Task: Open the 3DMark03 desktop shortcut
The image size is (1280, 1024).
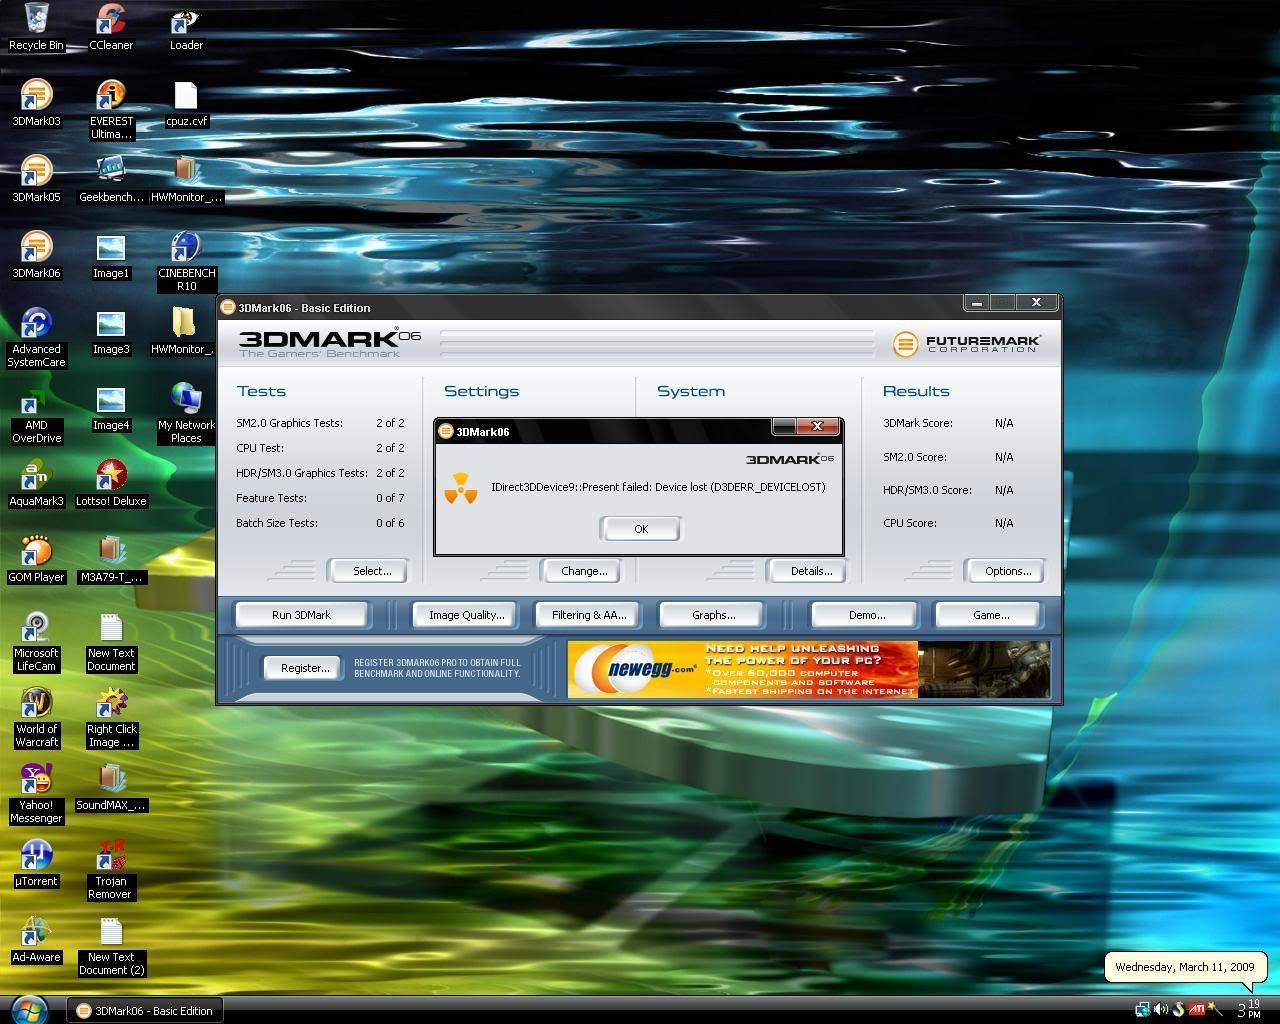Action: 36,103
